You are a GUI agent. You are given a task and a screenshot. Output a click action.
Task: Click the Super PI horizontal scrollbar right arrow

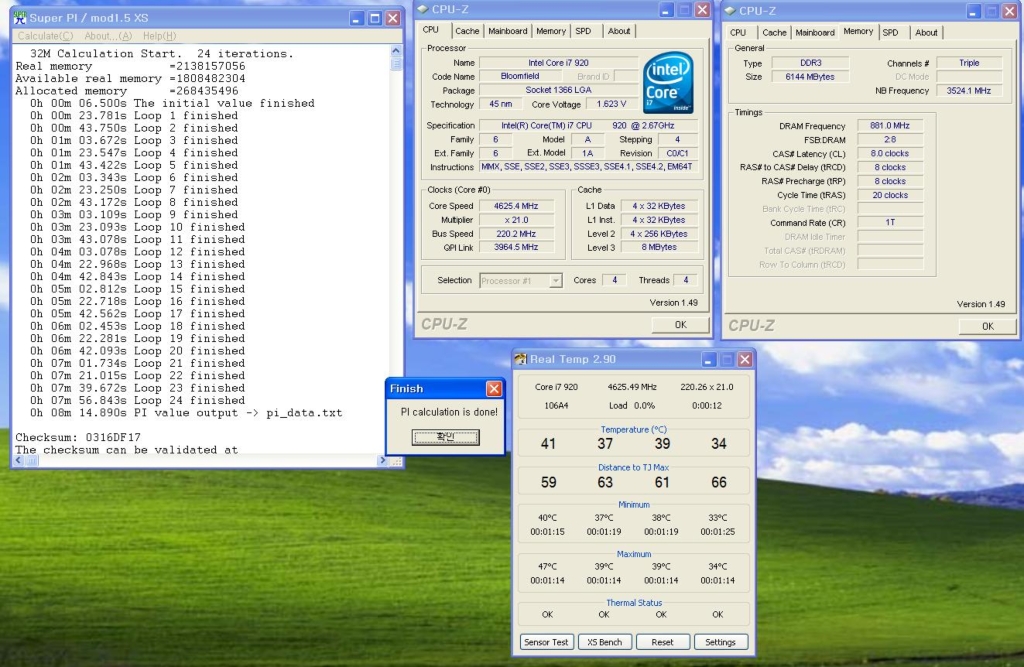click(x=382, y=461)
